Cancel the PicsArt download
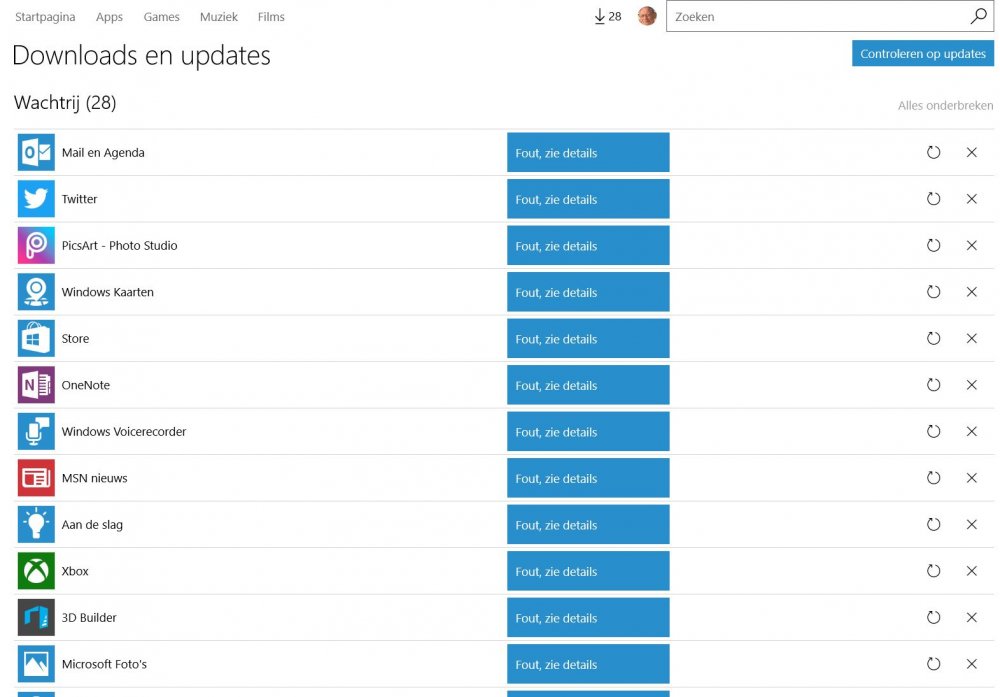 [x=972, y=246]
